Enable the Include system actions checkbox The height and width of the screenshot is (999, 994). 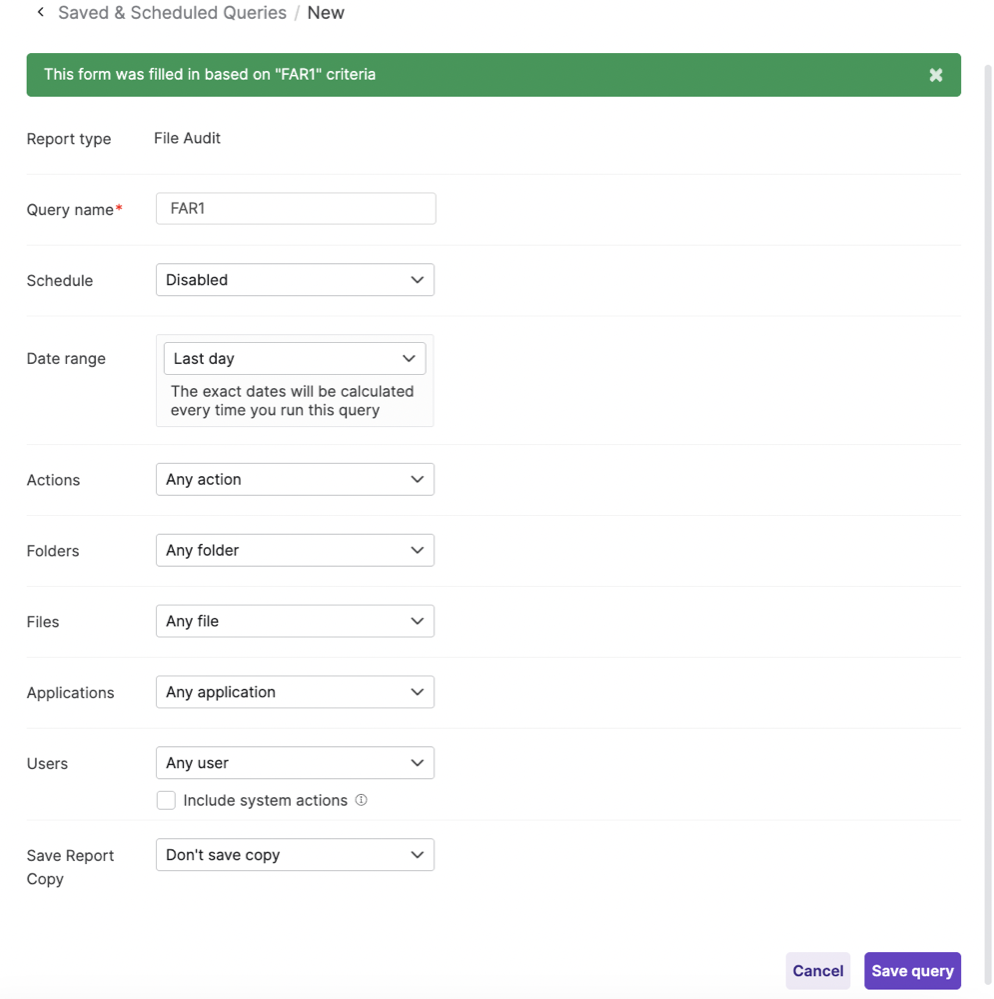tap(166, 800)
